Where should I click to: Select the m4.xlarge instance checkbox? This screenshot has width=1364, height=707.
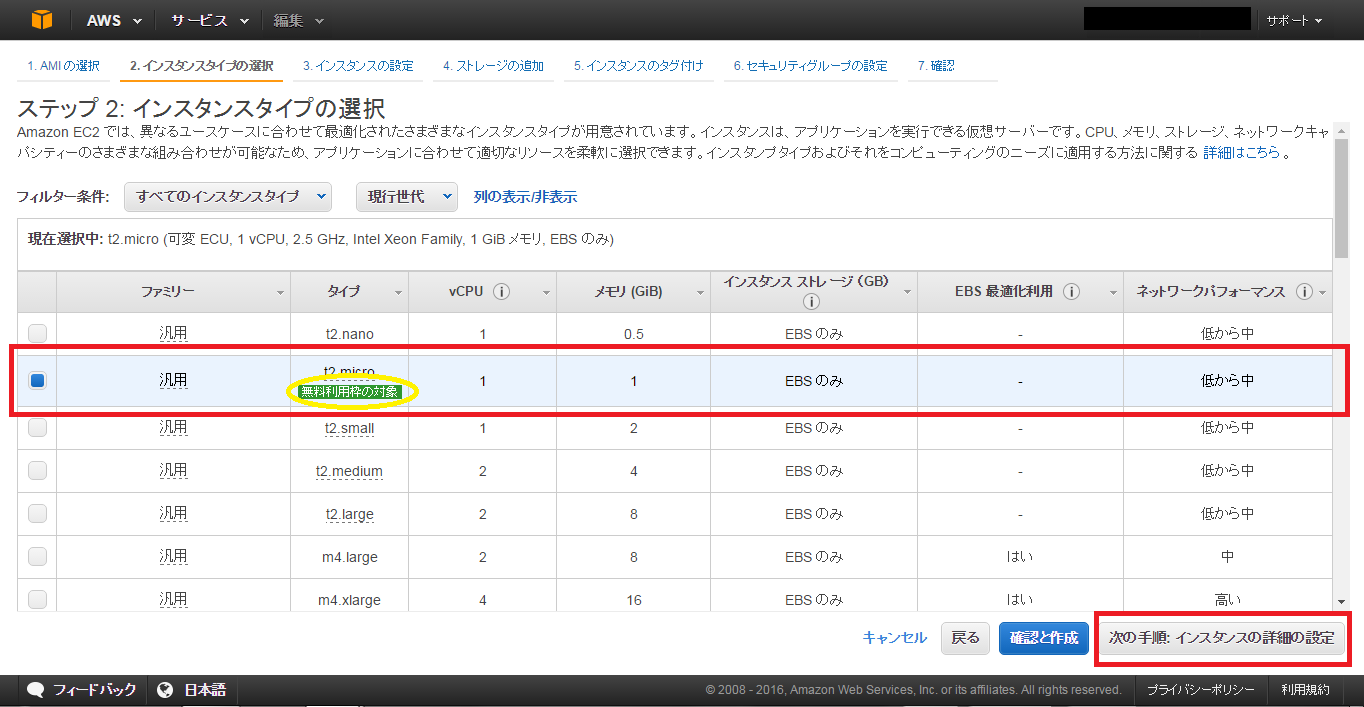pyautogui.click(x=37, y=599)
